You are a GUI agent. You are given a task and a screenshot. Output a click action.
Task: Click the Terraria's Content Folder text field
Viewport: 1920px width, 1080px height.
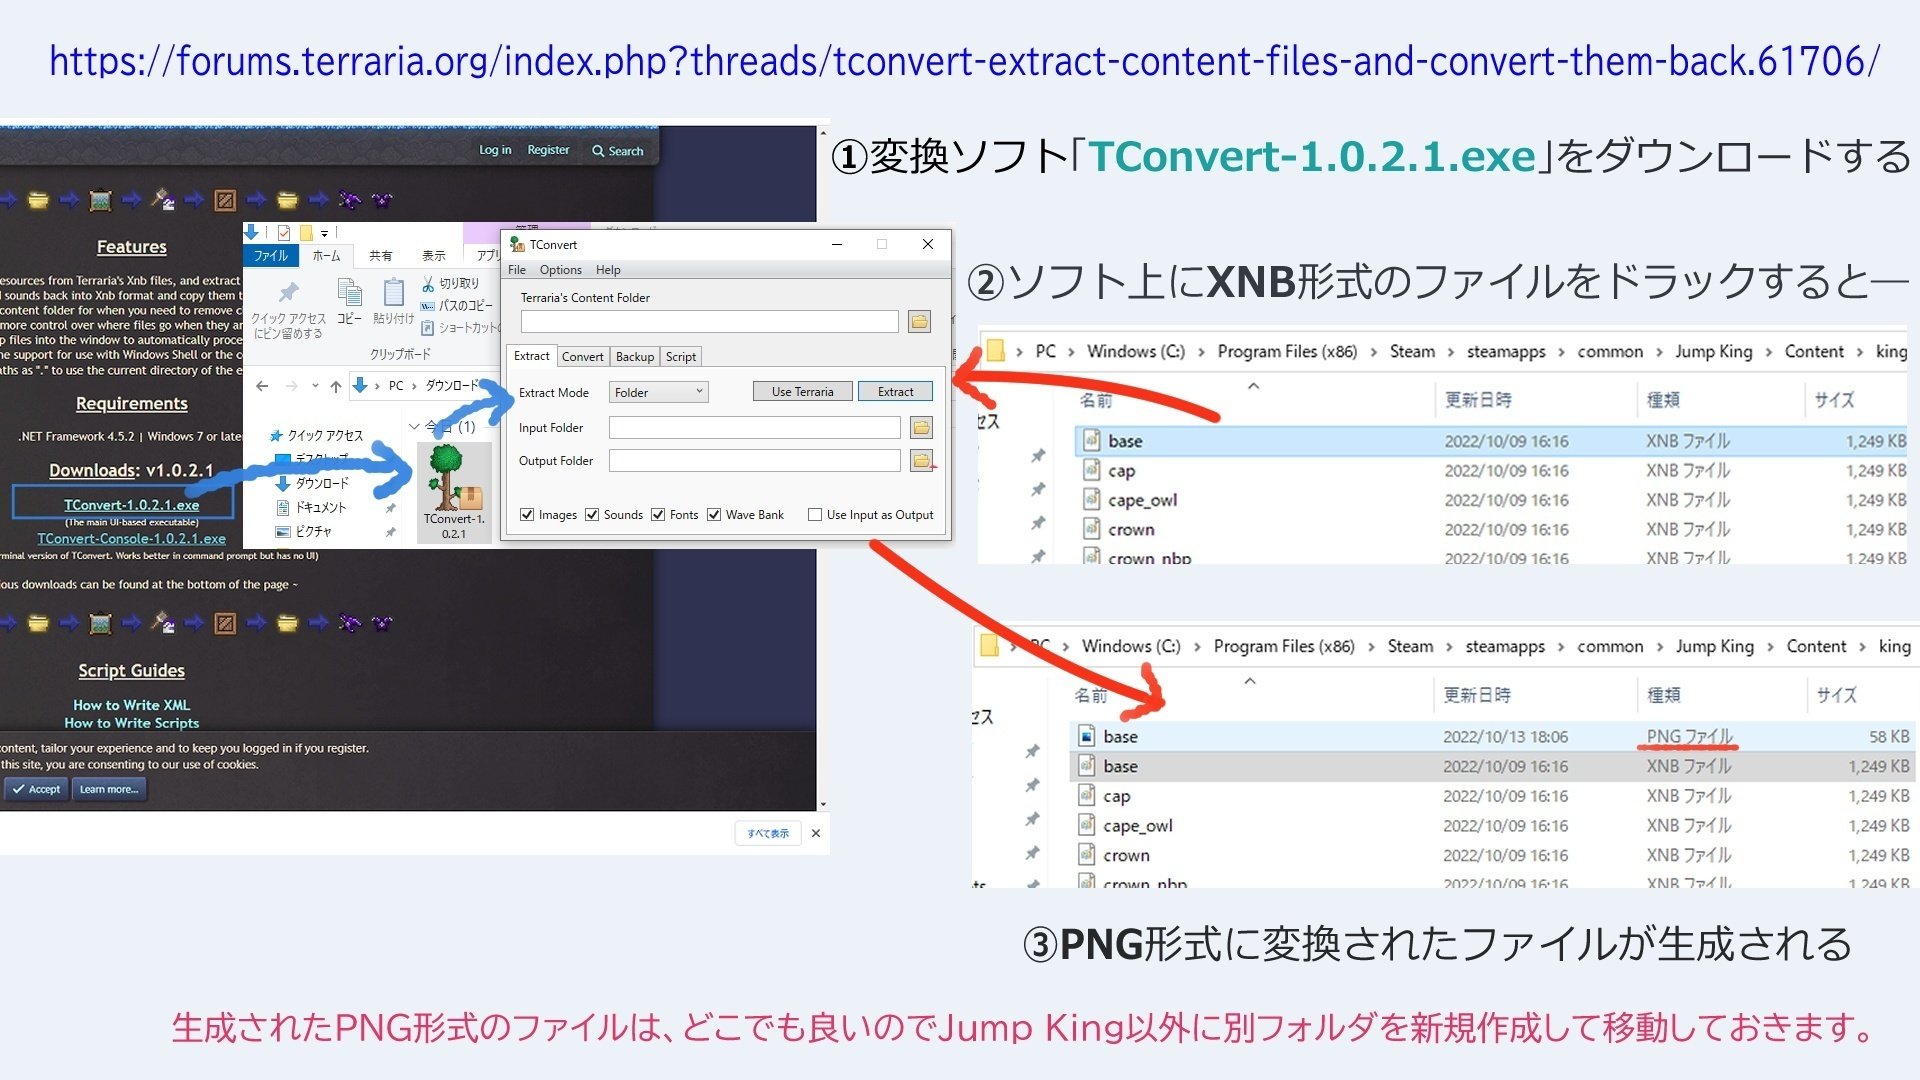pyautogui.click(x=709, y=321)
